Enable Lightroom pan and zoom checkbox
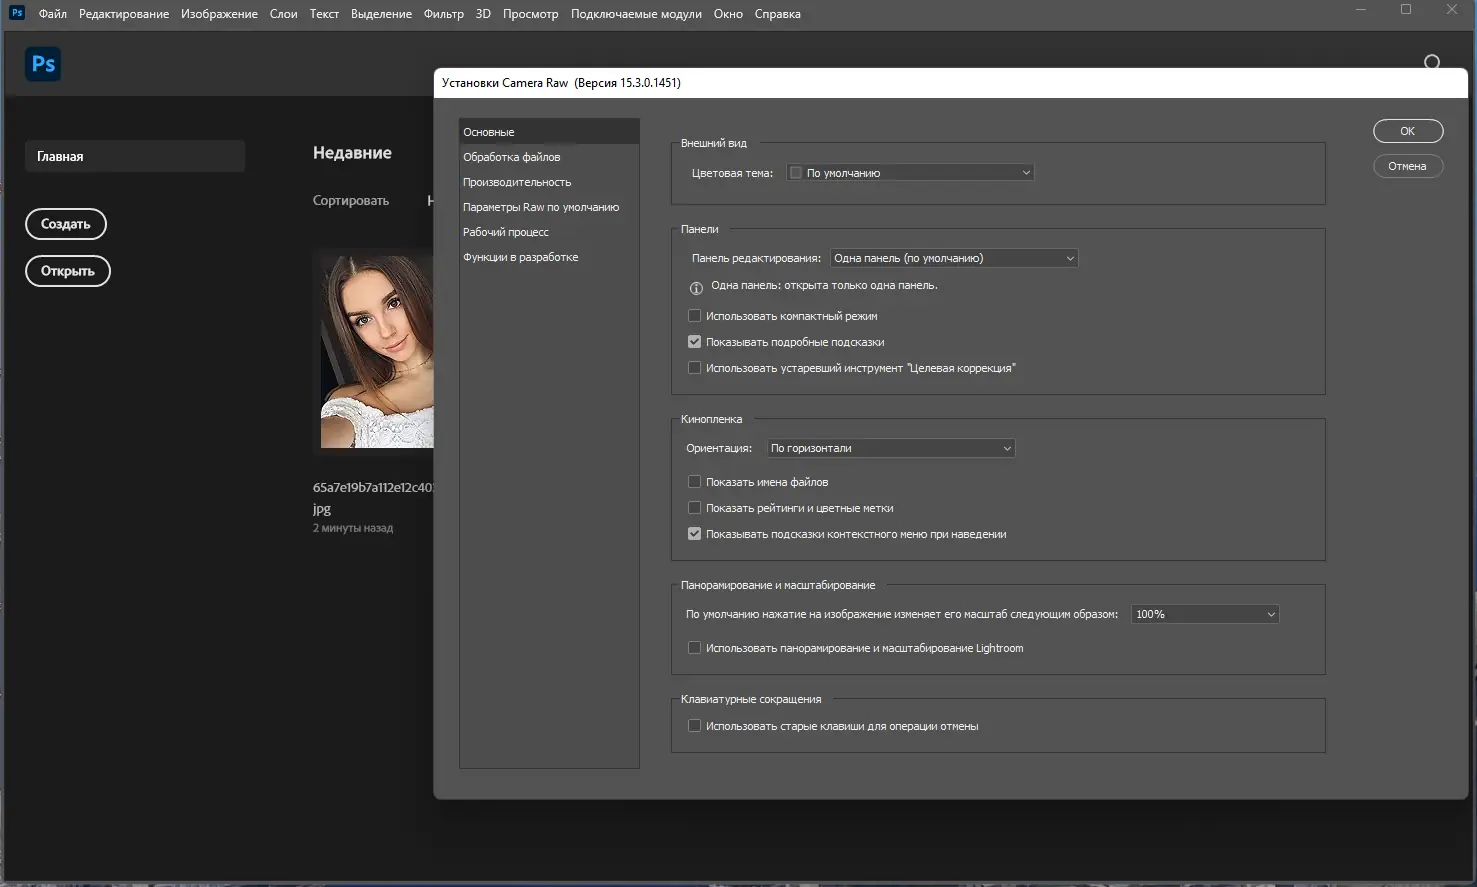The width and height of the screenshot is (1477, 887). pyautogui.click(x=694, y=648)
